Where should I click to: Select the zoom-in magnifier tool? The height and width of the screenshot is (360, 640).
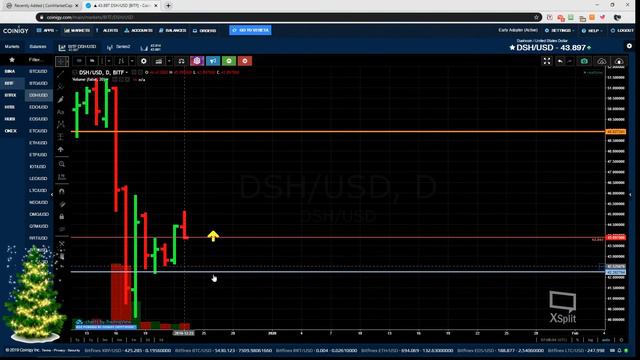pyautogui.click(x=62, y=164)
